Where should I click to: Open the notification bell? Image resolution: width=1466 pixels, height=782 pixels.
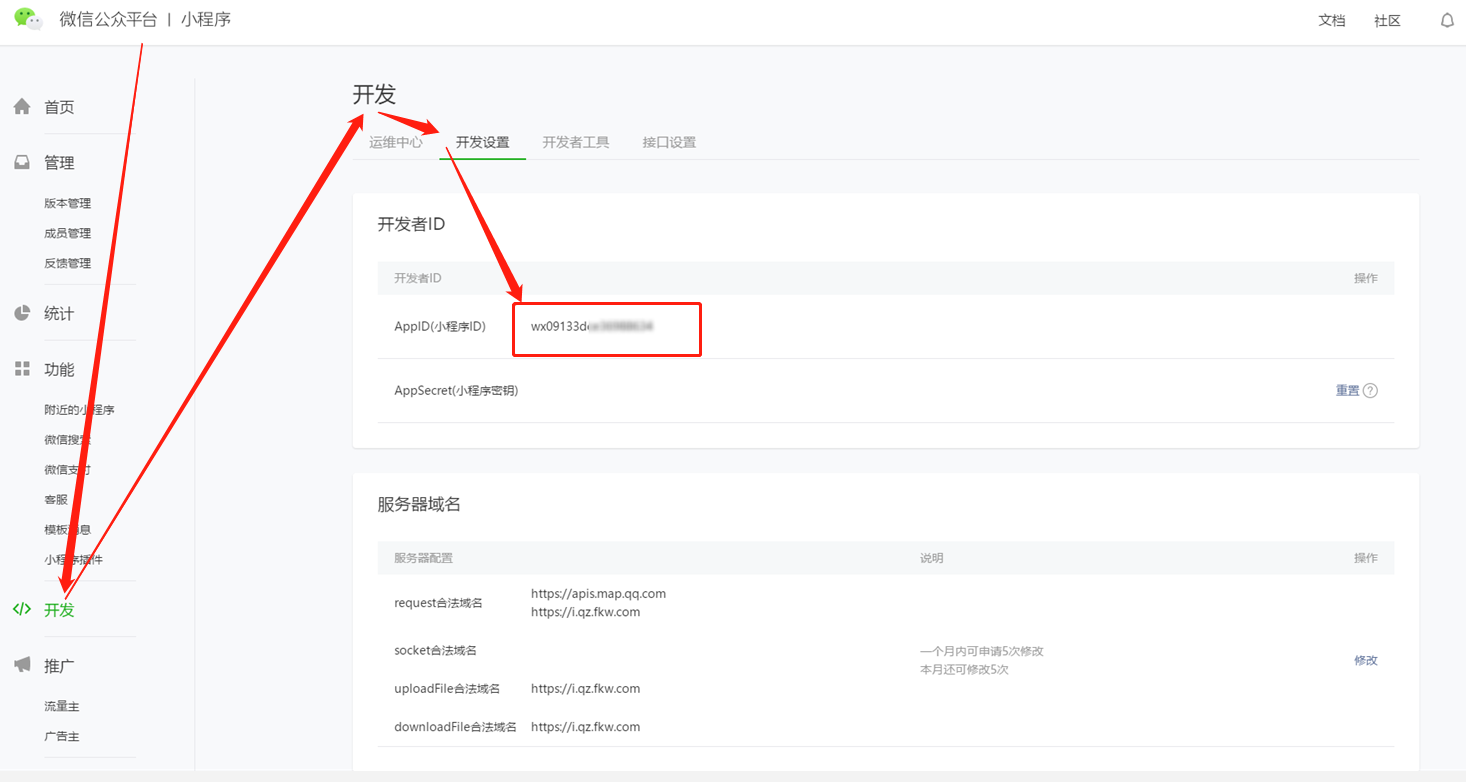click(1447, 20)
